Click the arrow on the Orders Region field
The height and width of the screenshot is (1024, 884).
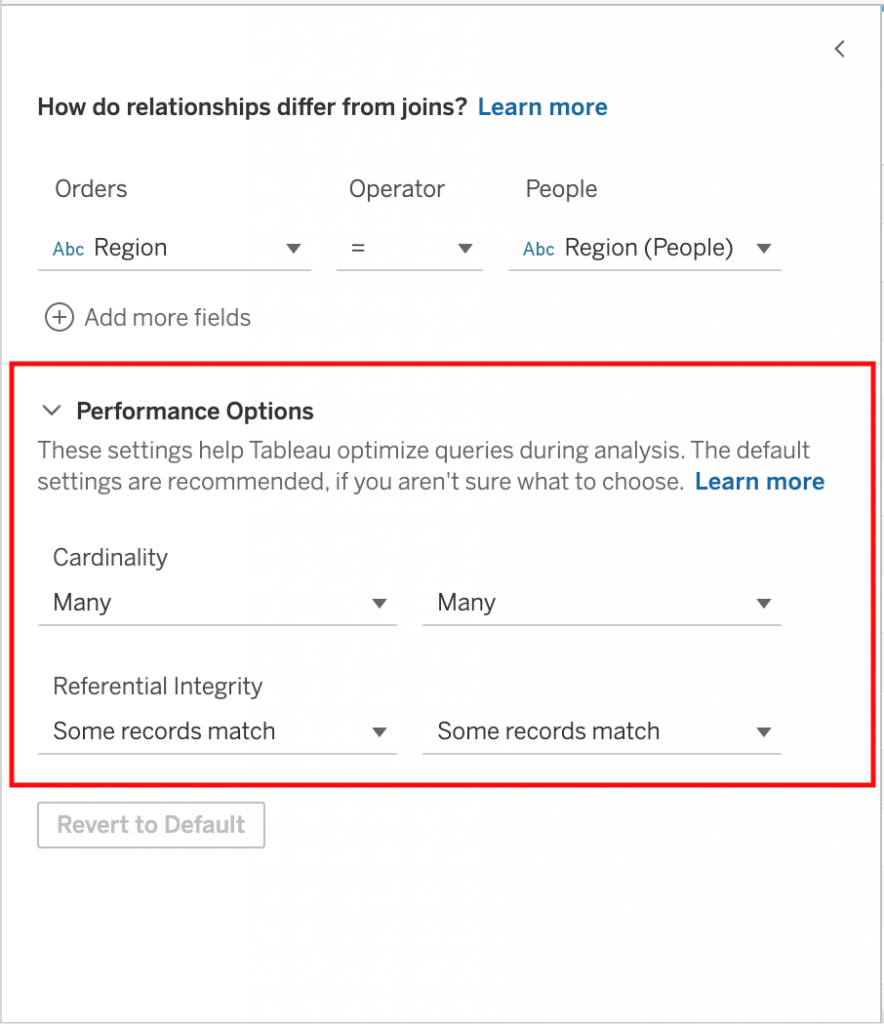[x=294, y=249]
